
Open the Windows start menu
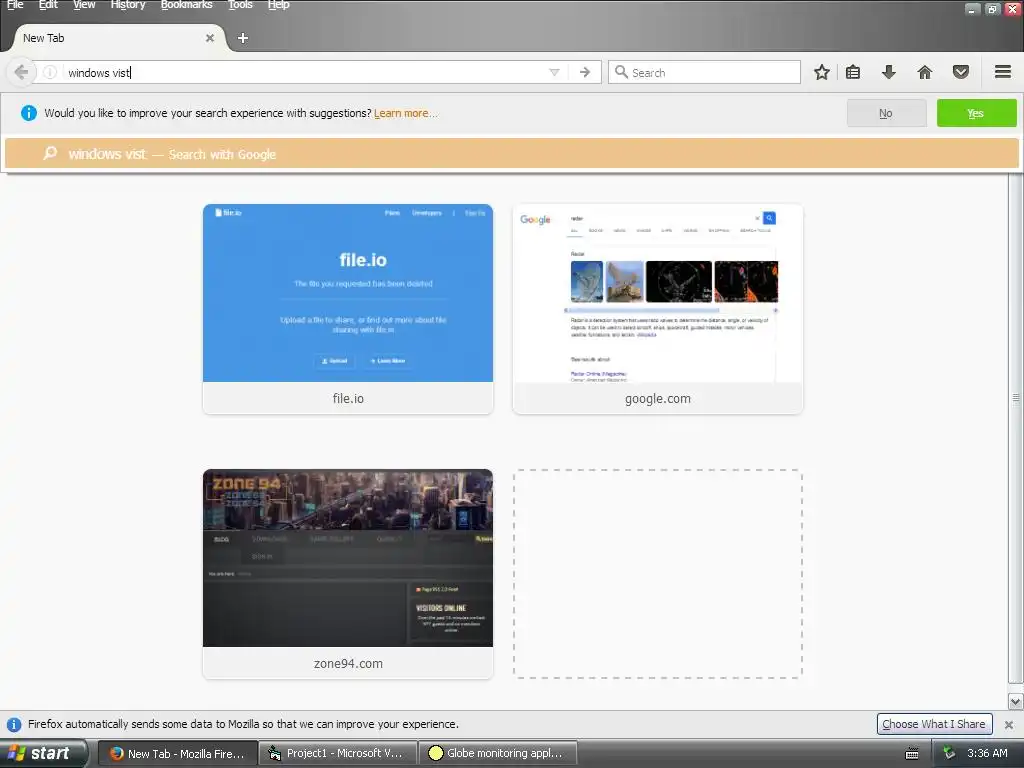point(43,754)
